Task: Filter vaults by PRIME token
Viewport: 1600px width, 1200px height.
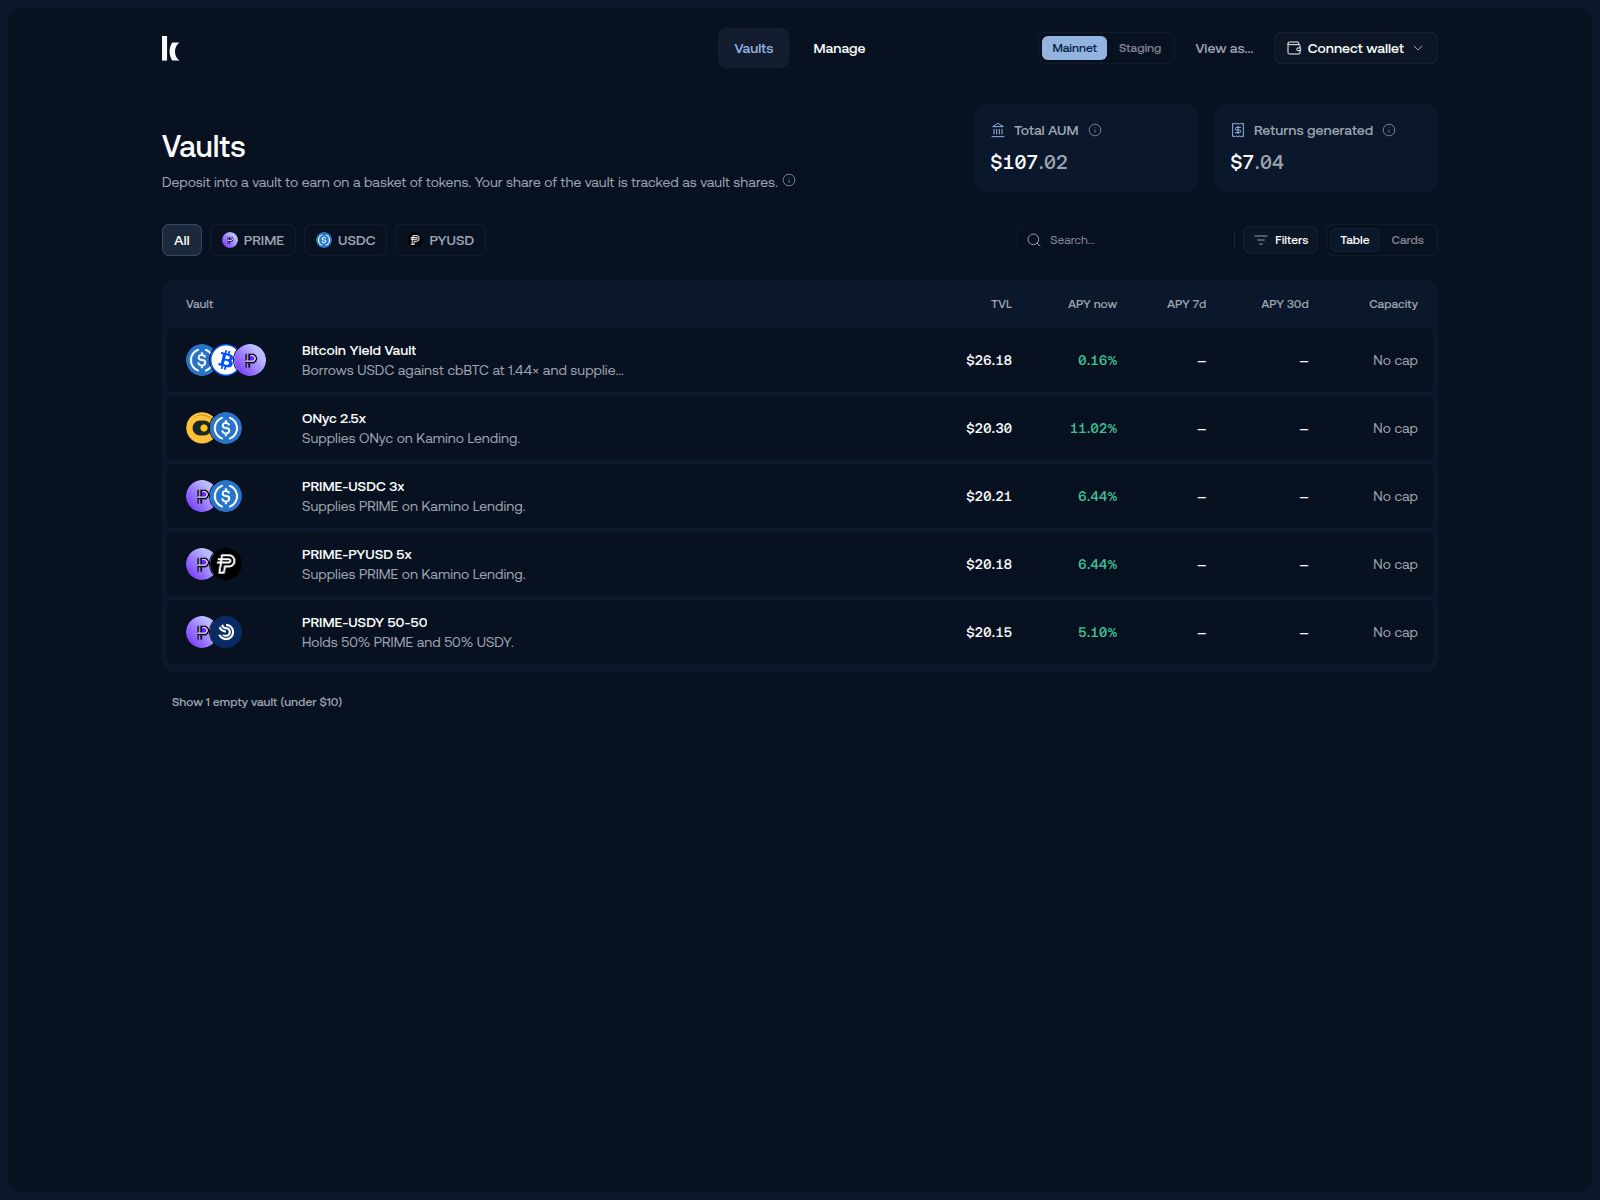Action: (x=253, y=240)
